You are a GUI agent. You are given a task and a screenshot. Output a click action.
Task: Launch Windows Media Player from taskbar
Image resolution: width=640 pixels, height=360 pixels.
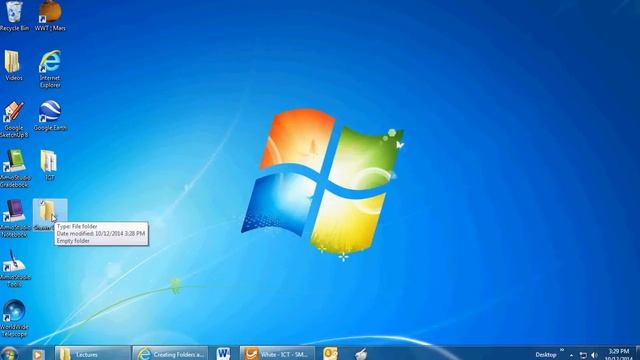[x=38, y=354]
